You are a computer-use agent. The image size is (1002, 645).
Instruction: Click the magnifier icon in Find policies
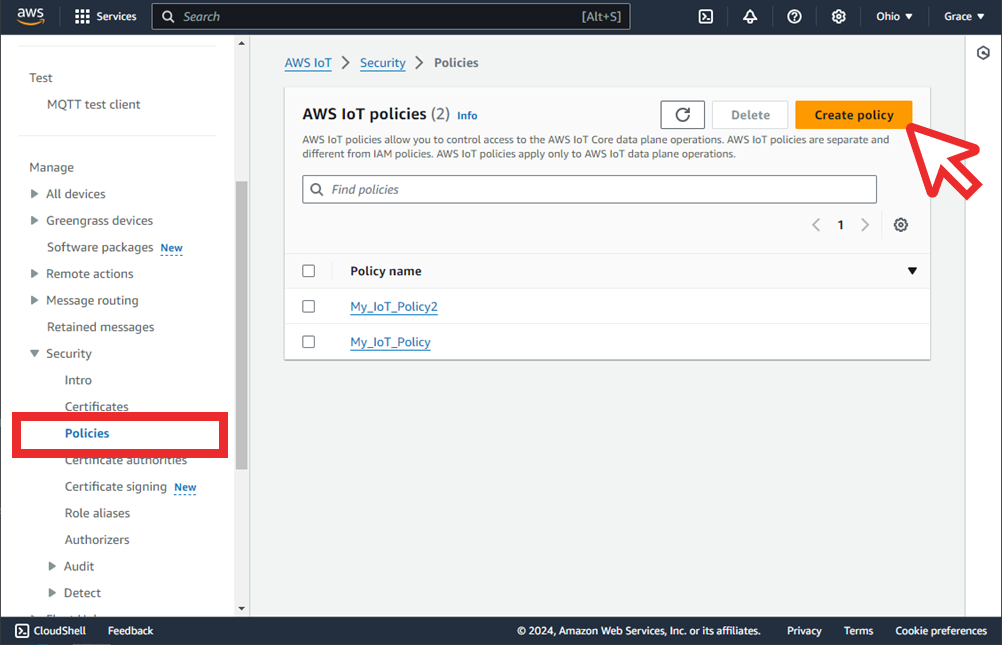point(316,190)
